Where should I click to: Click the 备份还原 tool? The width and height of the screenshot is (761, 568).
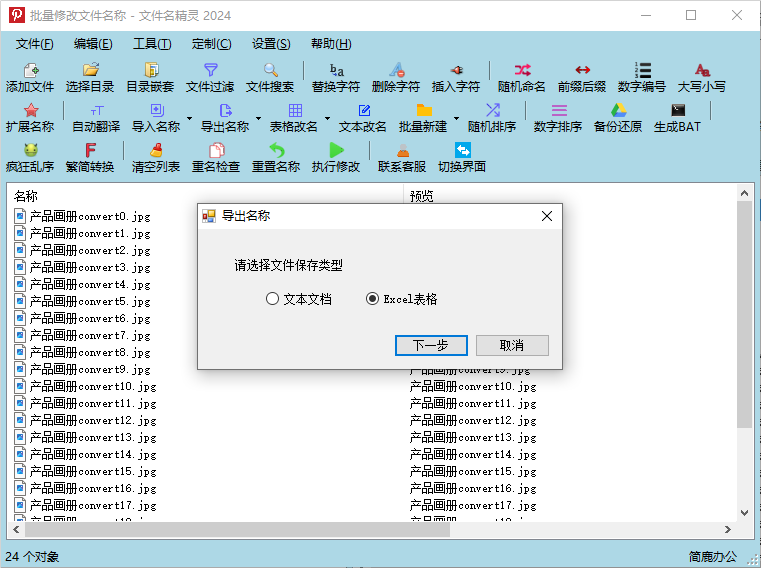click(618, 118)
